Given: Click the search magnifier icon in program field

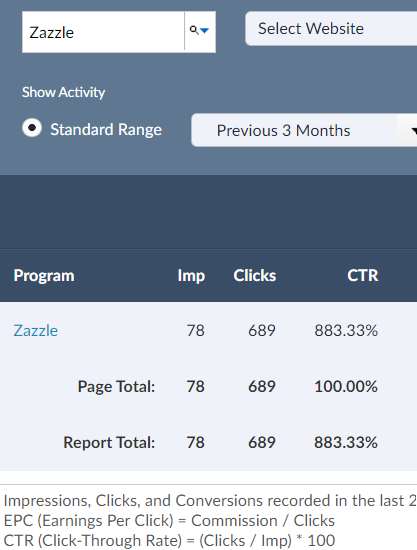Looking at the screenshot, I should 194,30.
